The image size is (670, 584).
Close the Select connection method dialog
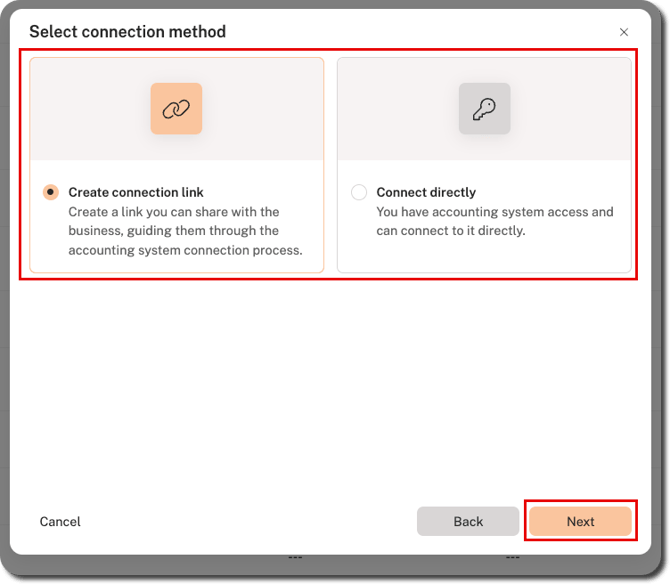(624, 32)
